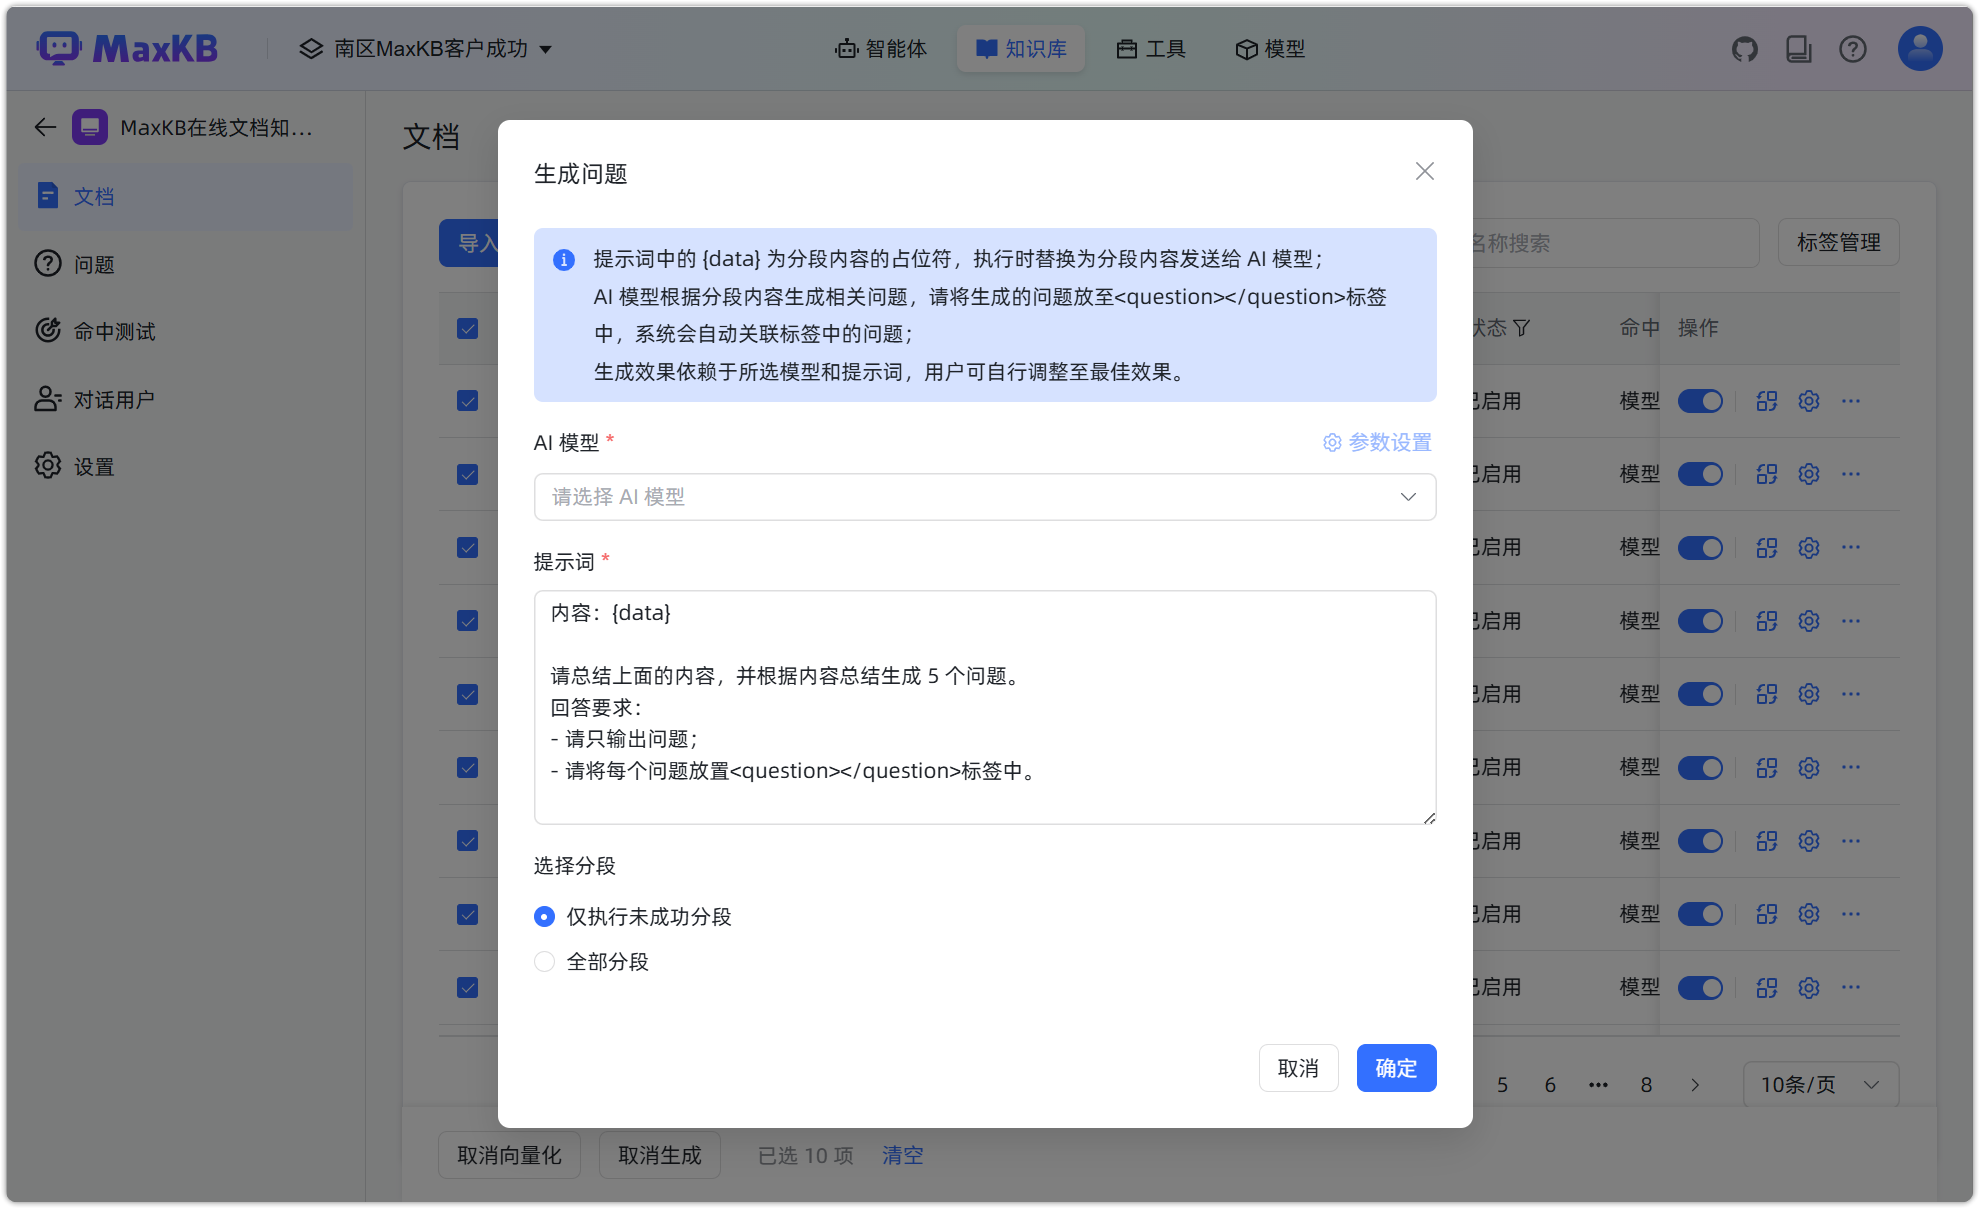Open a document row's settings gear icon

(1808, 401)
